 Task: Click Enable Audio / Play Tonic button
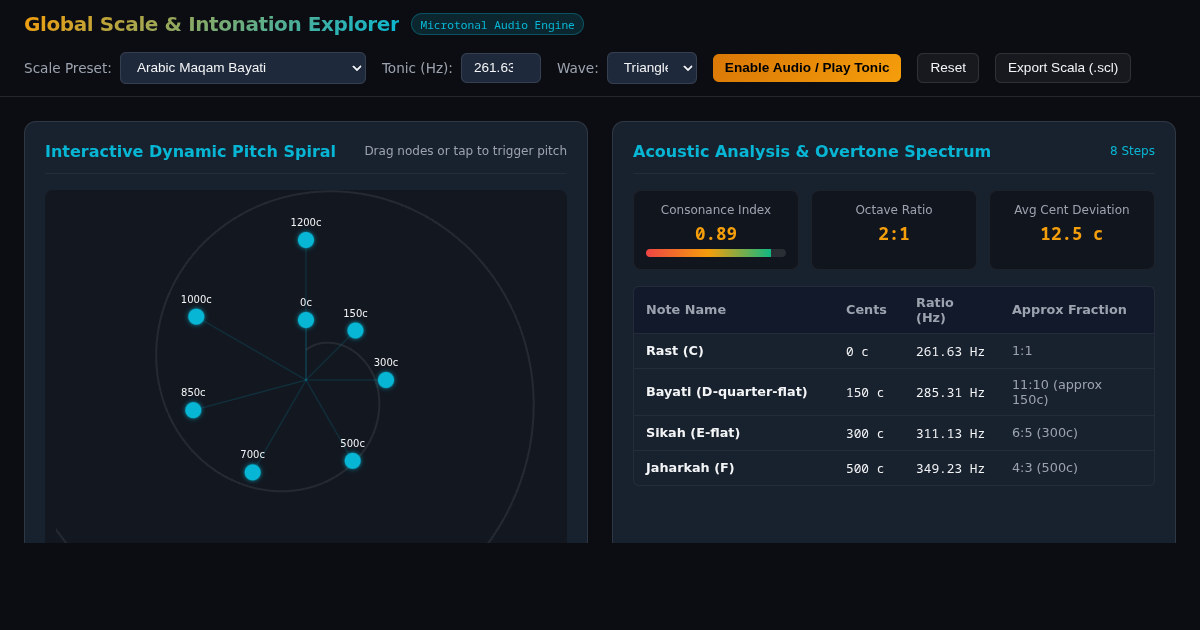click(807, 68)
